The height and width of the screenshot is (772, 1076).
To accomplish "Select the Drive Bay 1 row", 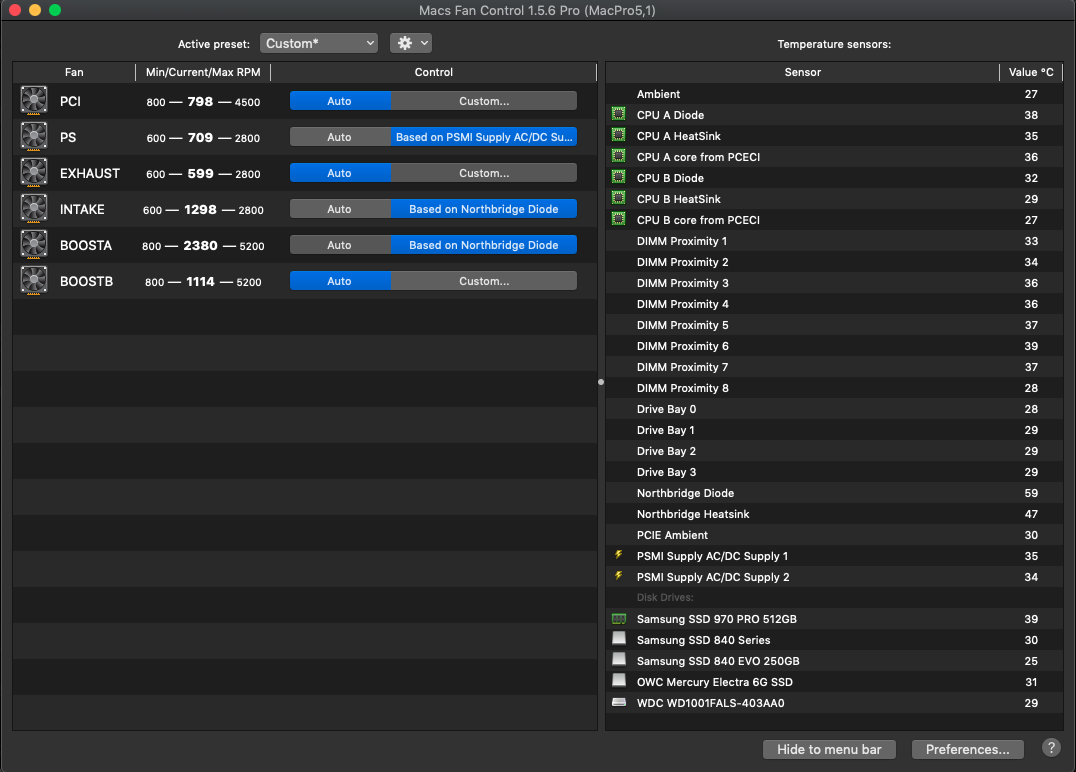I will (834, 430).
